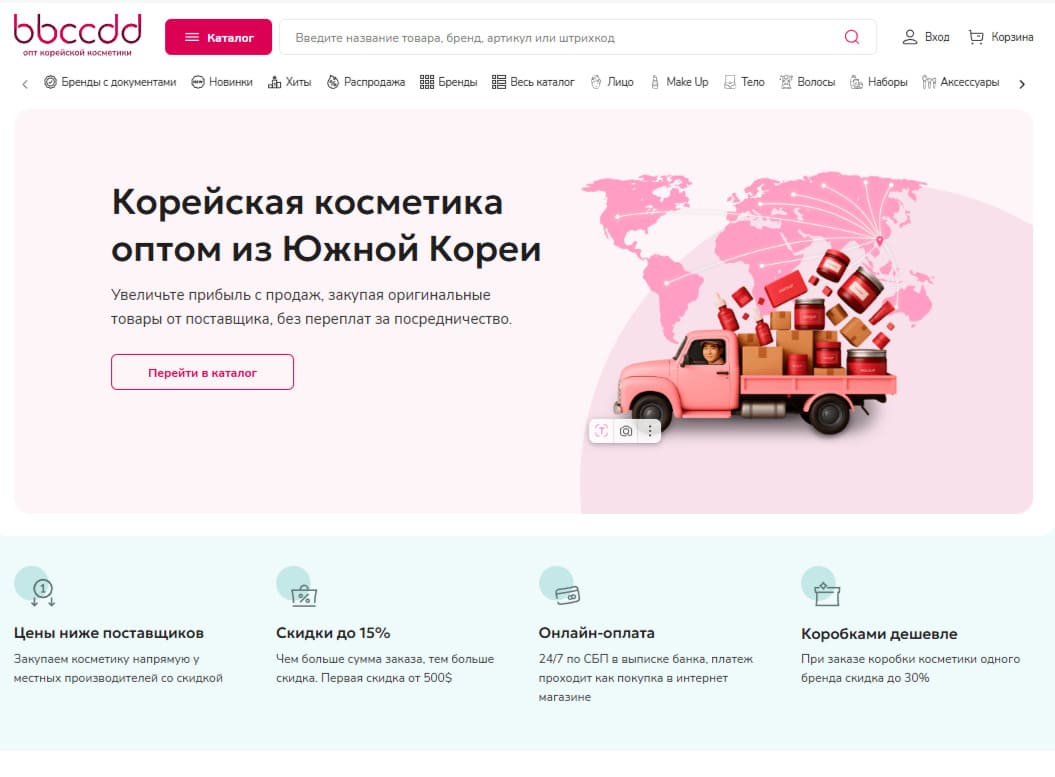The image size is (1055, 777).
Task: Select the Наборы sets icon
Action: tap(855, 82)
